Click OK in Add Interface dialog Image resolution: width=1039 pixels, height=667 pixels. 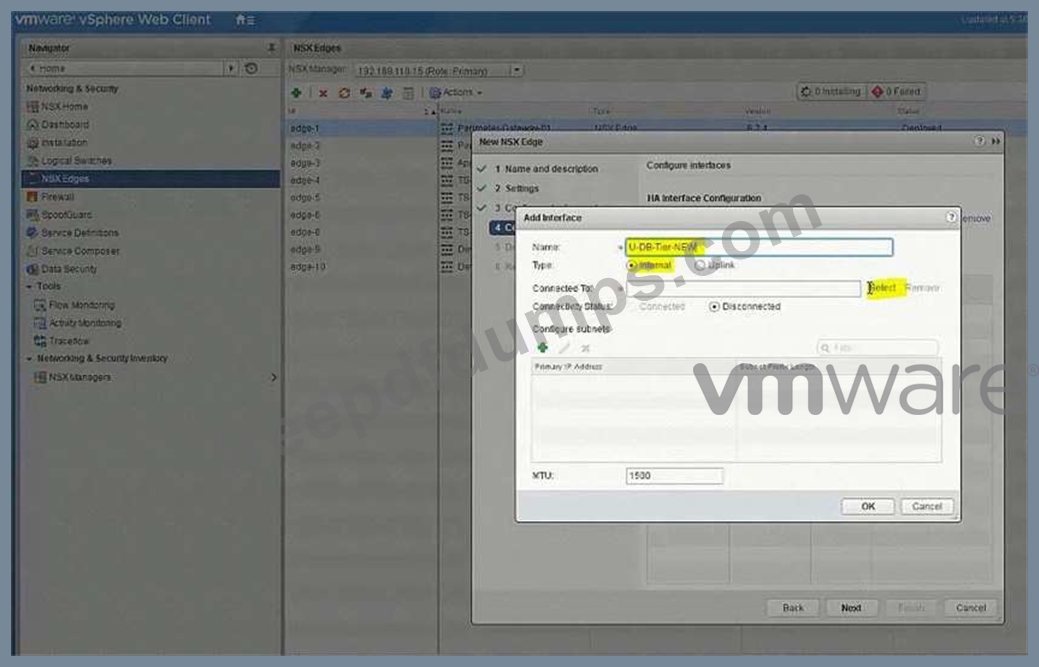tap(867, 506)
